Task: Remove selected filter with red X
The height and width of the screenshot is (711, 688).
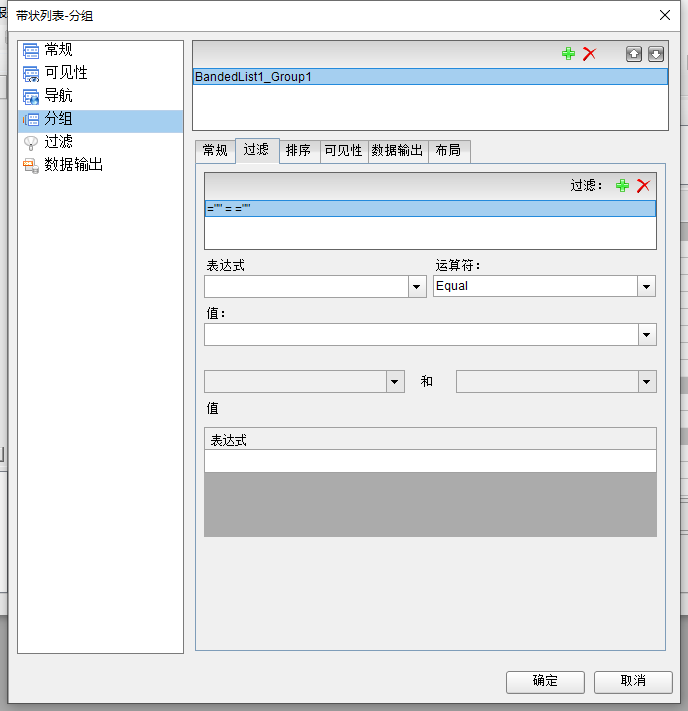Action: (x=644, y=185)
